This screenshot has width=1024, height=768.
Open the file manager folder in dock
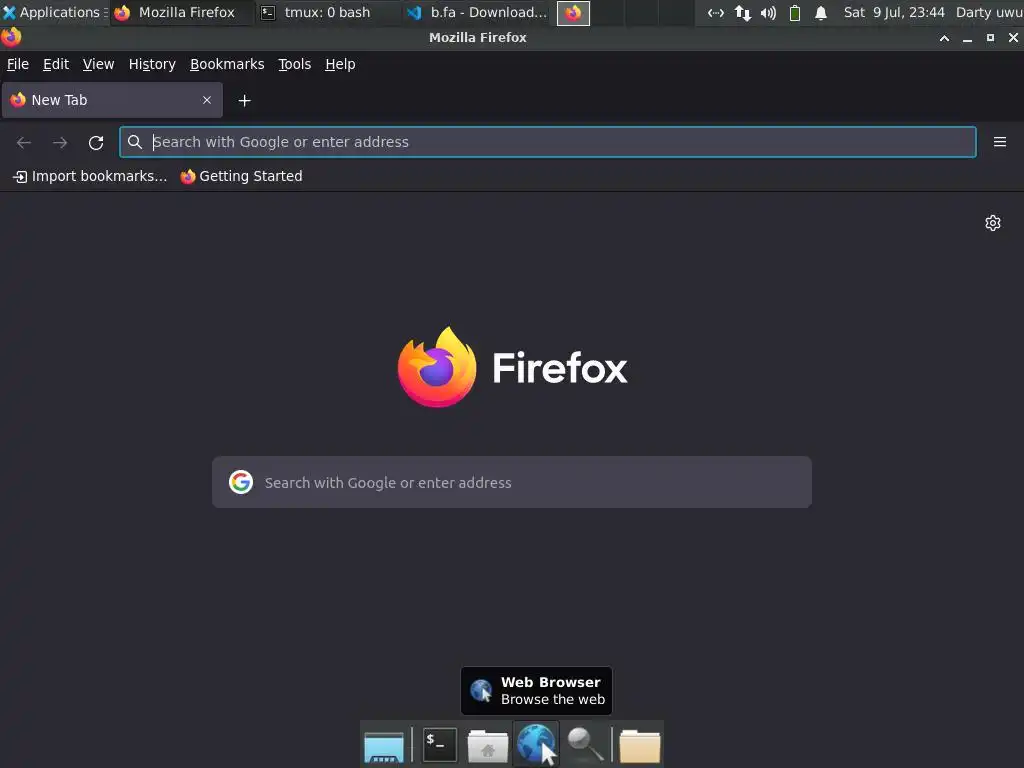(639, 746)
